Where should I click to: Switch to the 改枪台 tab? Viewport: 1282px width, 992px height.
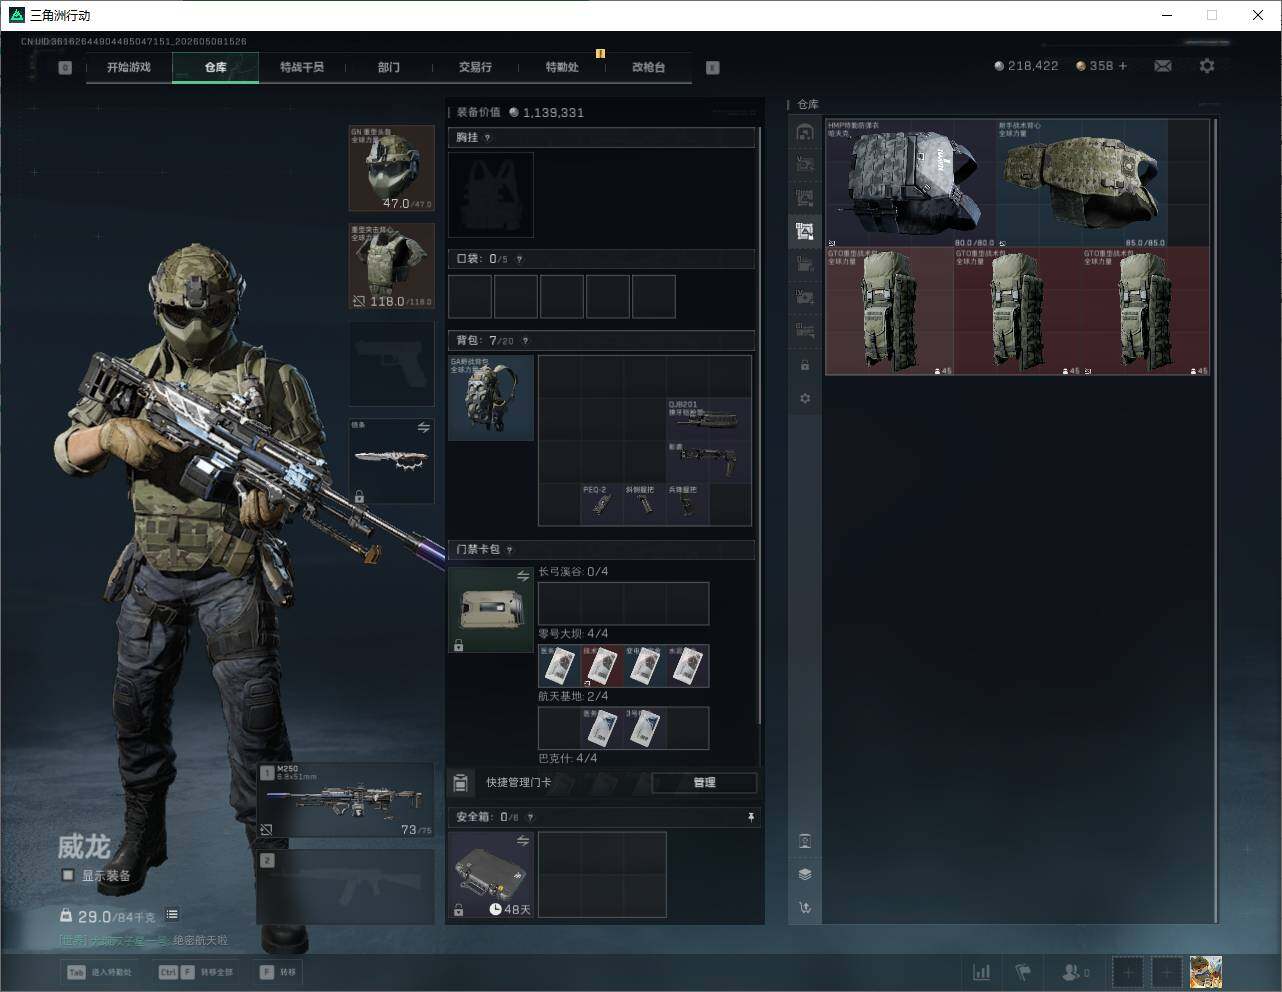(648, 67)
